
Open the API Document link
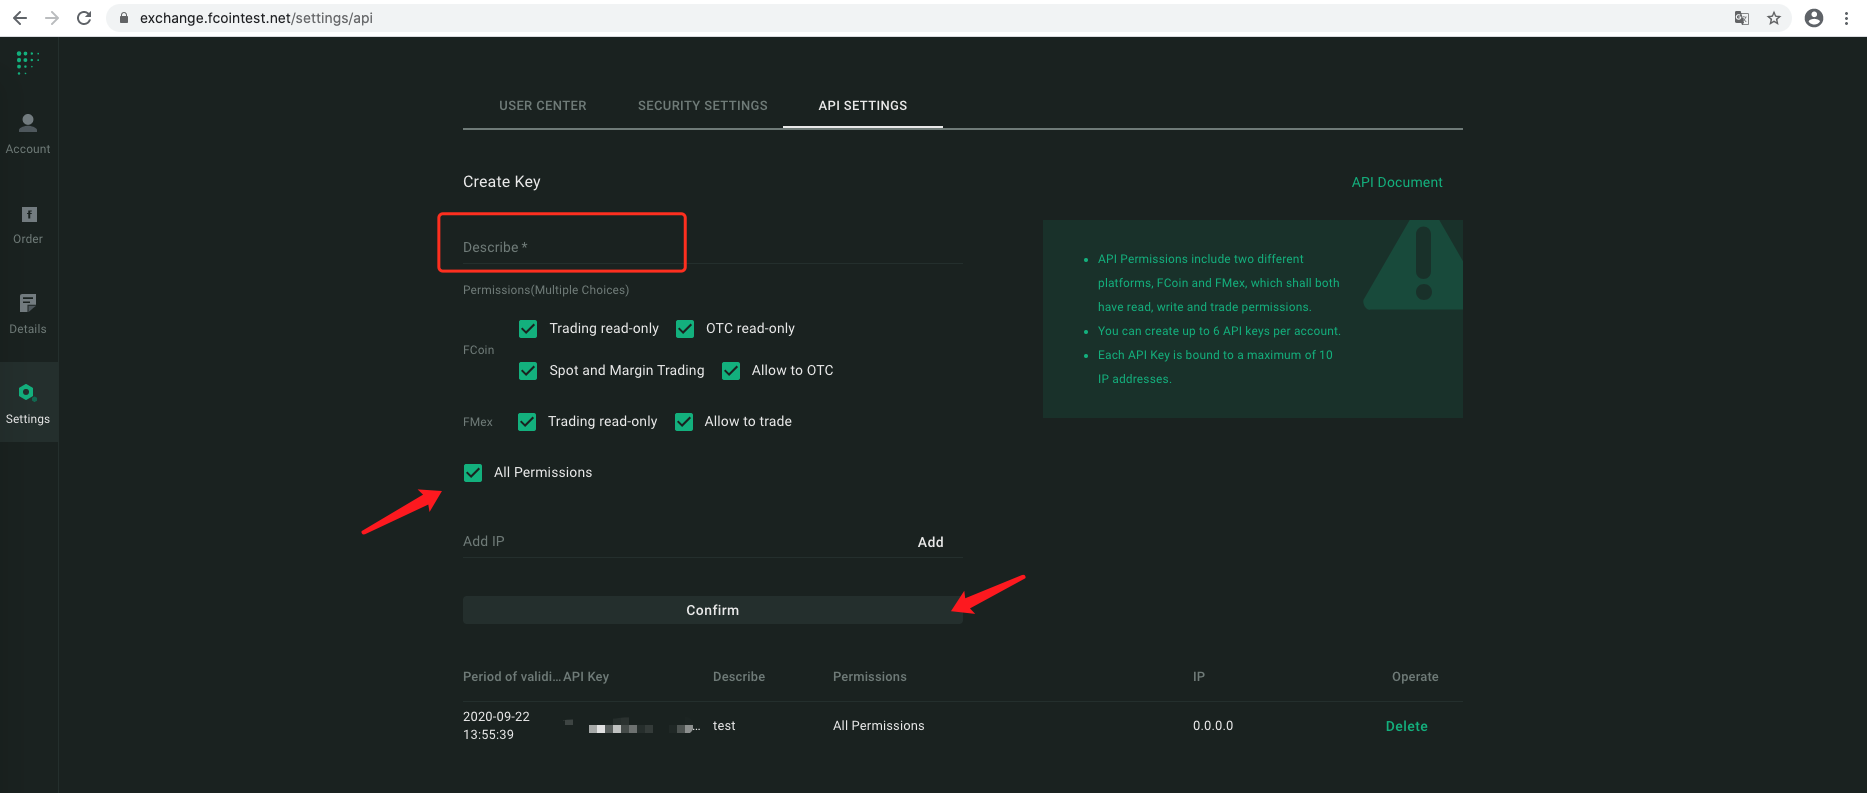[1396, 182]
